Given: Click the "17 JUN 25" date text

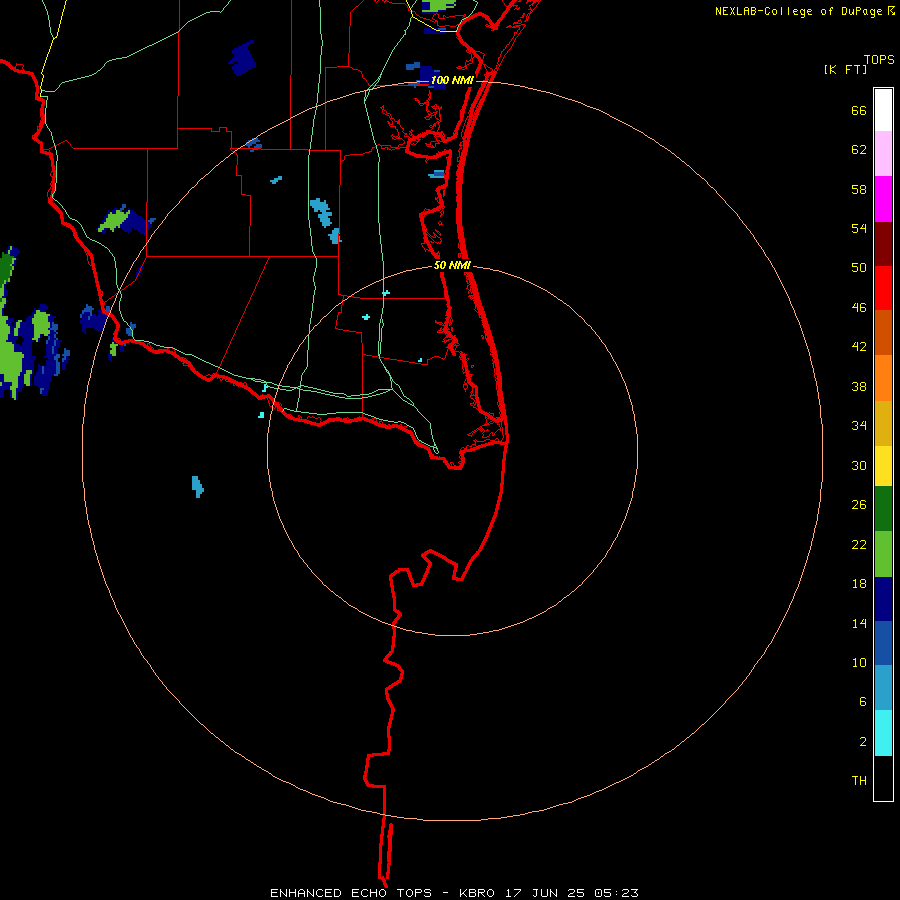Looking at the screenshot, I should 545,893.
